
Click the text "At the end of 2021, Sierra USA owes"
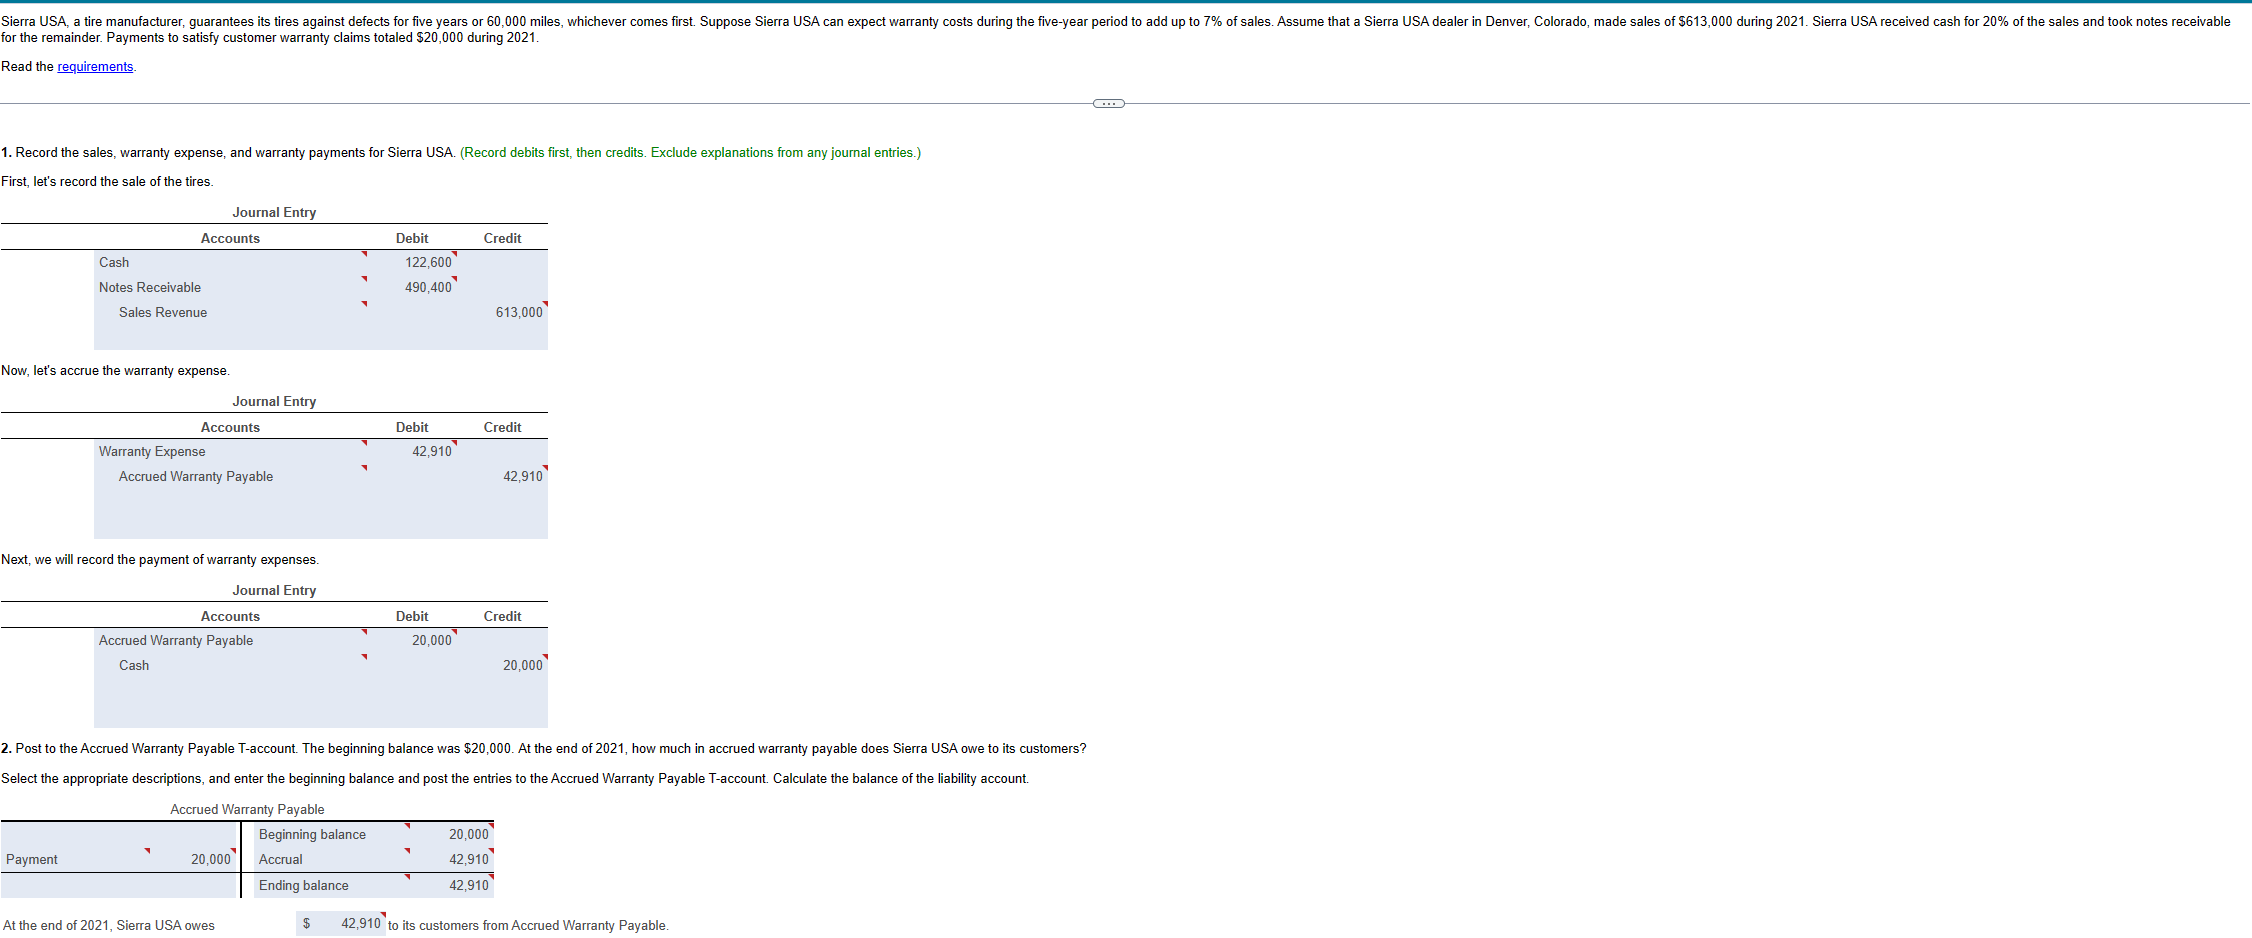[109, 925]
